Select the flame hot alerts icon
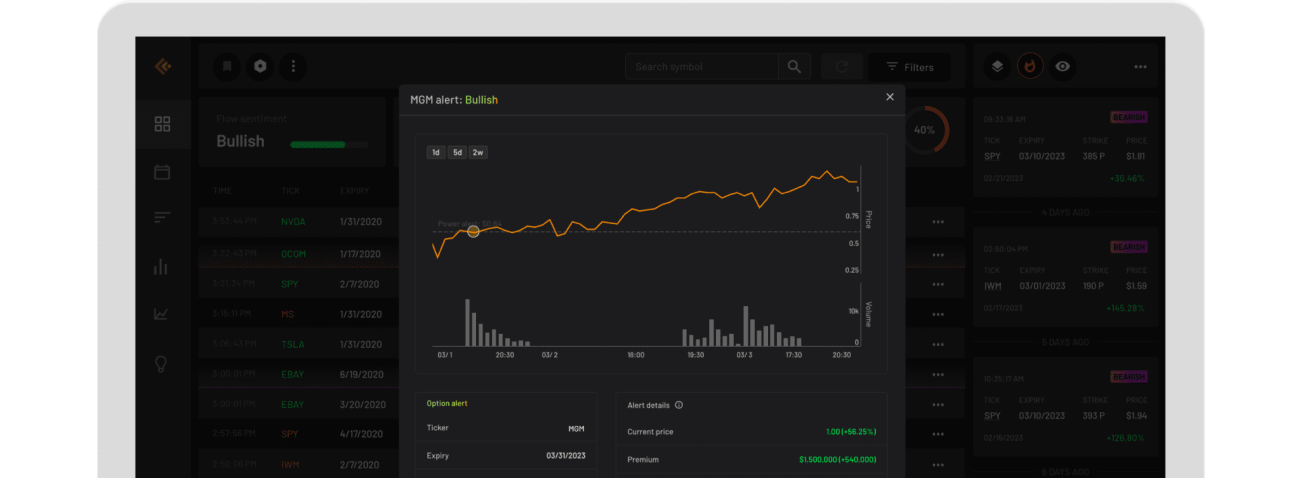The image size is (1300, 478). tap(1030, 66)
